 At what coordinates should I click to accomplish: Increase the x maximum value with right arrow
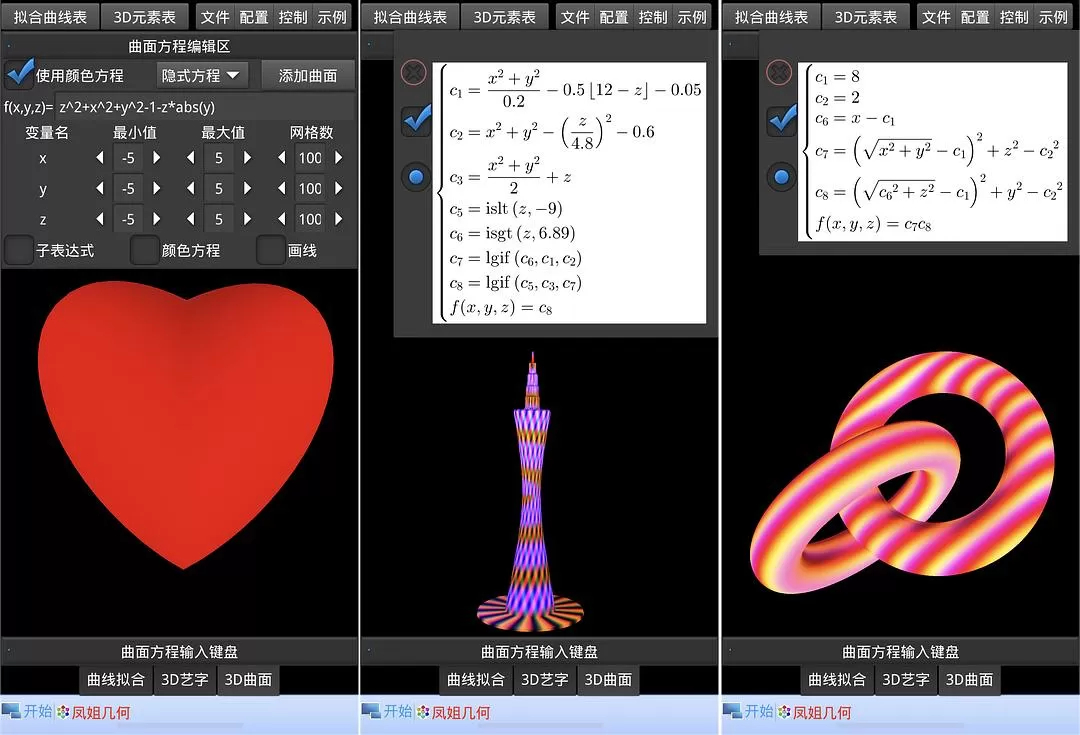[x=248, y=158]
